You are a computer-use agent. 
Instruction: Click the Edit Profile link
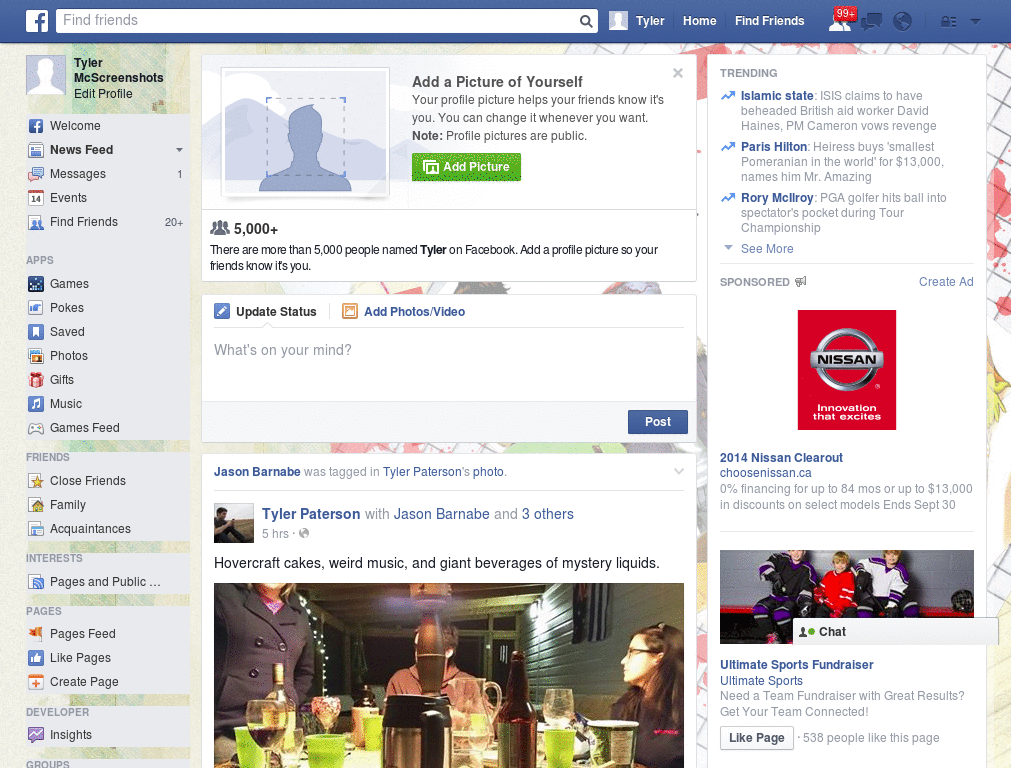coord(103,94)
